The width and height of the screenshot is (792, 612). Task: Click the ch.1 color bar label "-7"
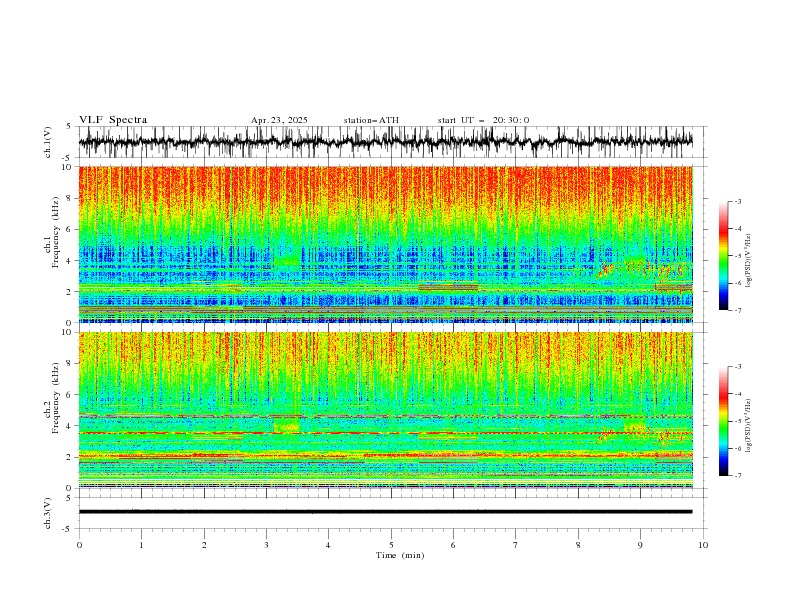pos(738,310)
